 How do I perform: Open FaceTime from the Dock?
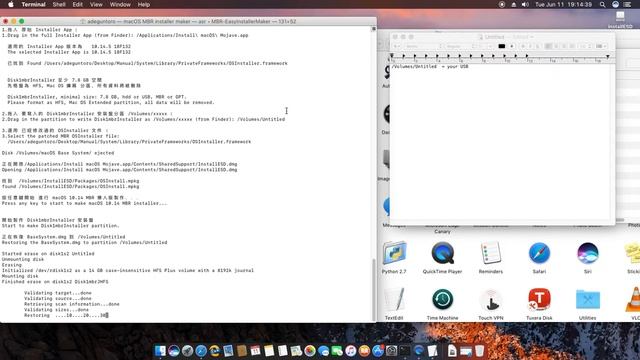click(337, 351)
